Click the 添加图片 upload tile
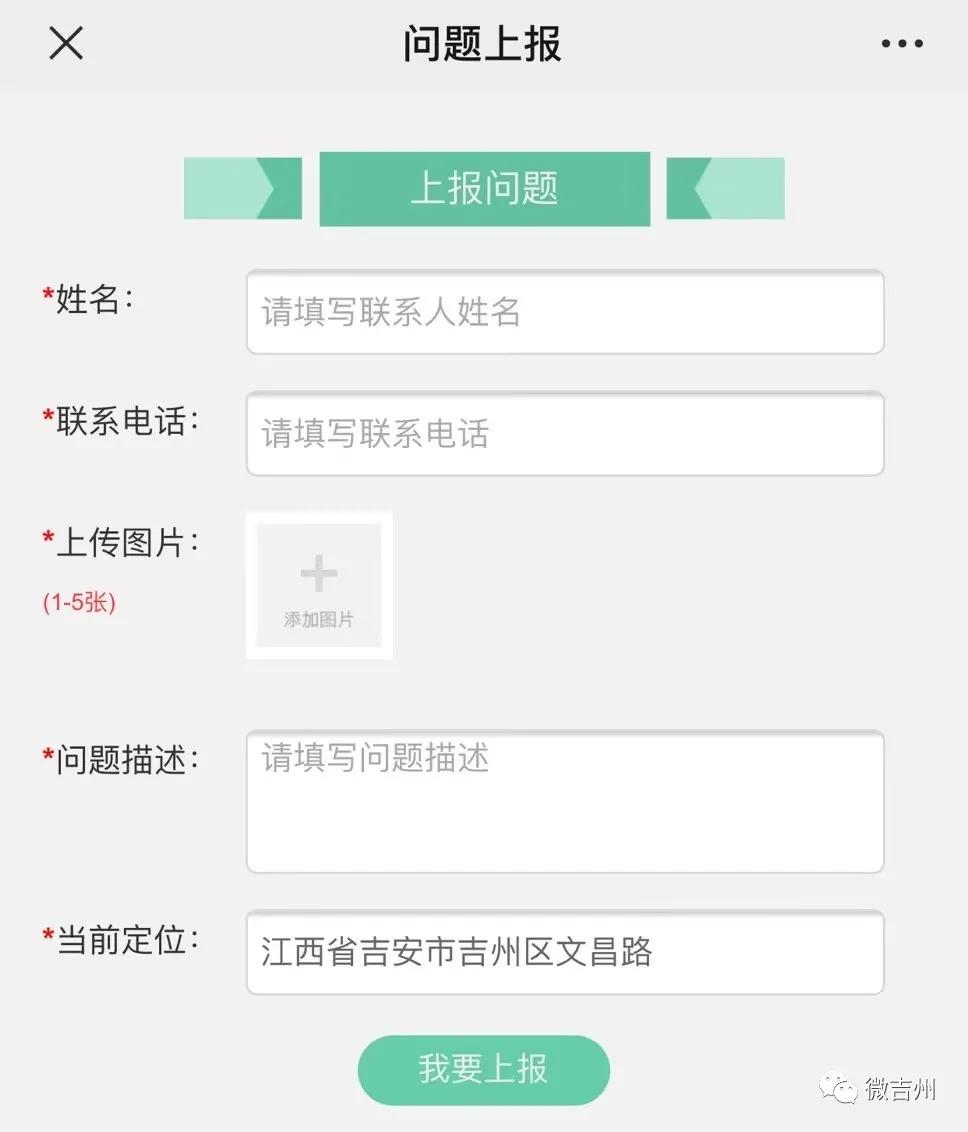Screen dimensions: 968x1132 [318, 585]
